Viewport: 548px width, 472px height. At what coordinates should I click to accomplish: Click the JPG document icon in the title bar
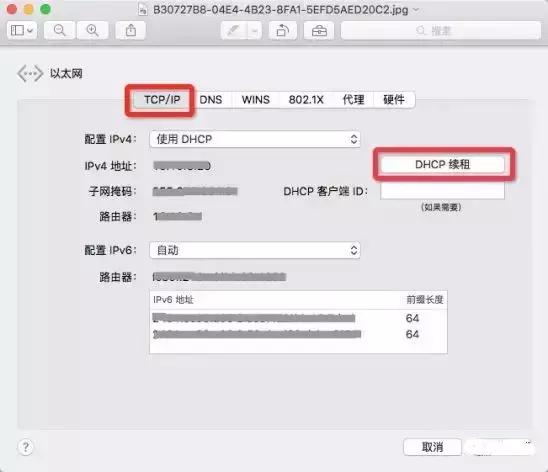(143, 9)
